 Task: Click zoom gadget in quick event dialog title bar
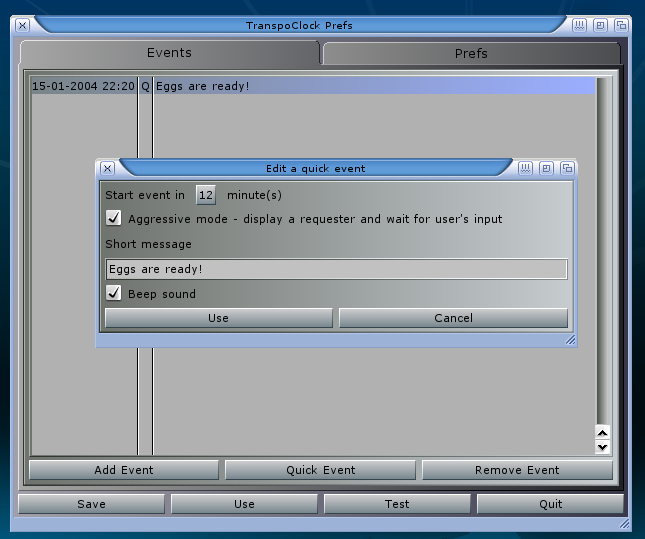pyautogui.click(x=546, y=168)
